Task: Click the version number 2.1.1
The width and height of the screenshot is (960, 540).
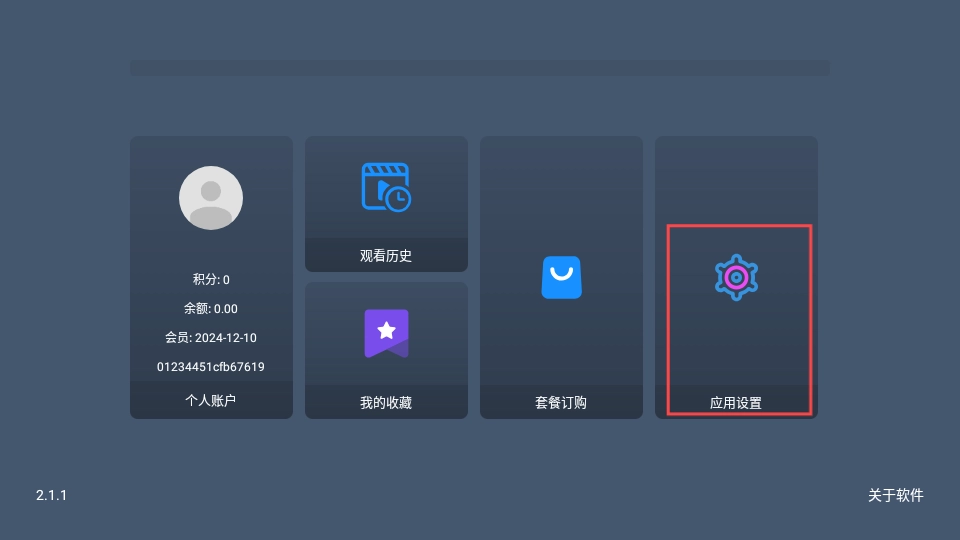Action: (51, 495)
